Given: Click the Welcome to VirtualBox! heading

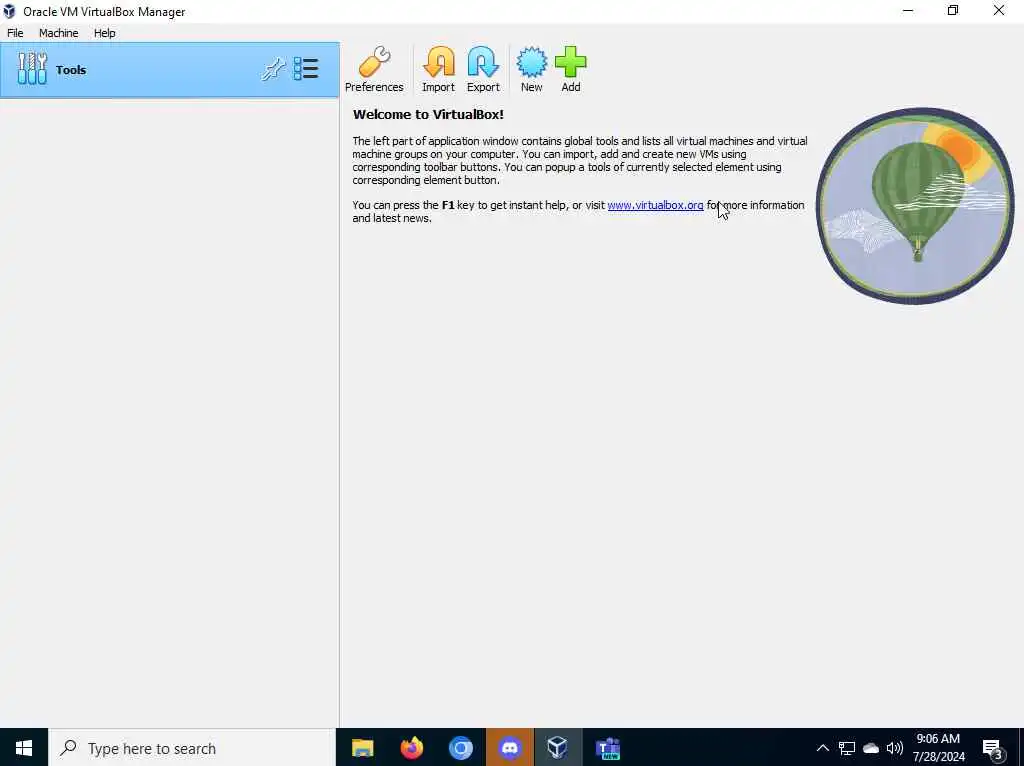Looking at the screenshot, I should [x=428, y=114].
